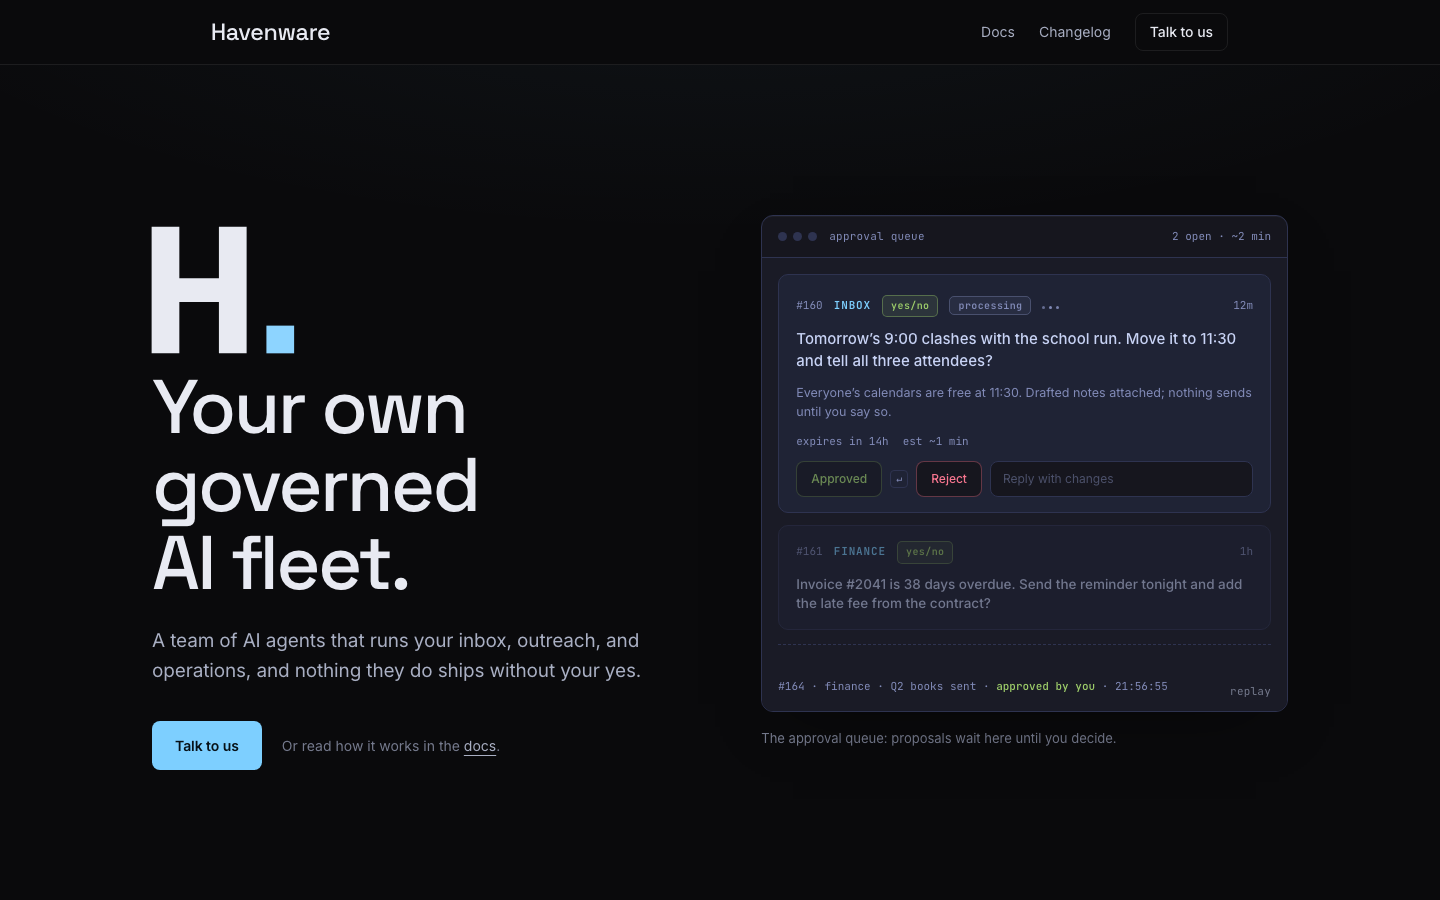Click the #164 log entry number

coord(791,687)
